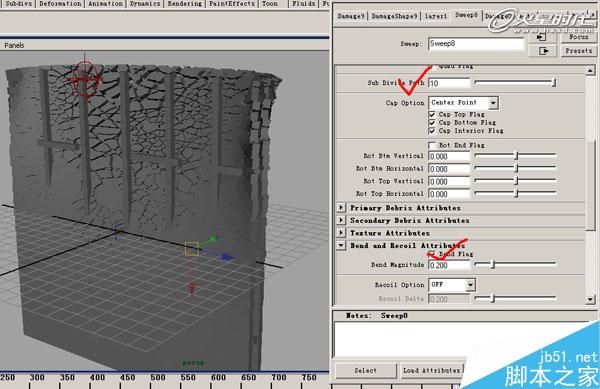Expand Primary Debris Attributes section
This screenshot has height=389, width=600.
click(x=341, y=208)
